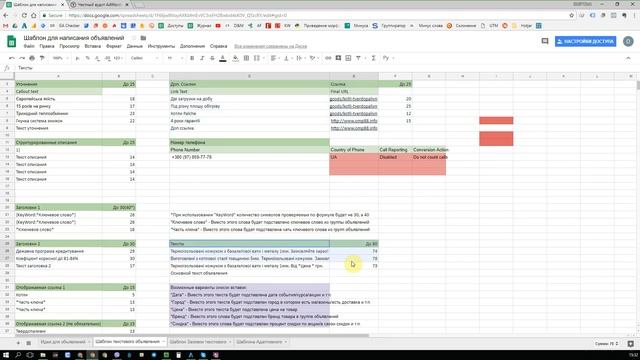Open the Calibri font family dropdown
The height and width of the screenshot is (360, 640).
pos(144,58)
